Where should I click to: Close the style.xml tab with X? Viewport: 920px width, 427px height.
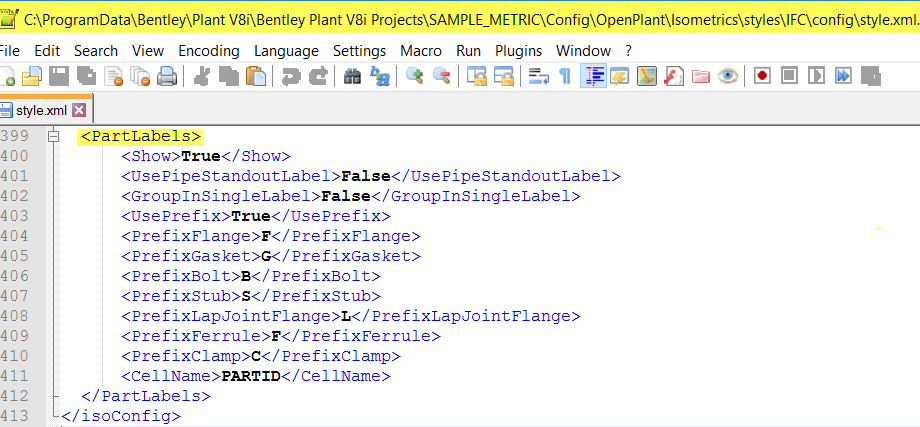(x=79, y=110)
